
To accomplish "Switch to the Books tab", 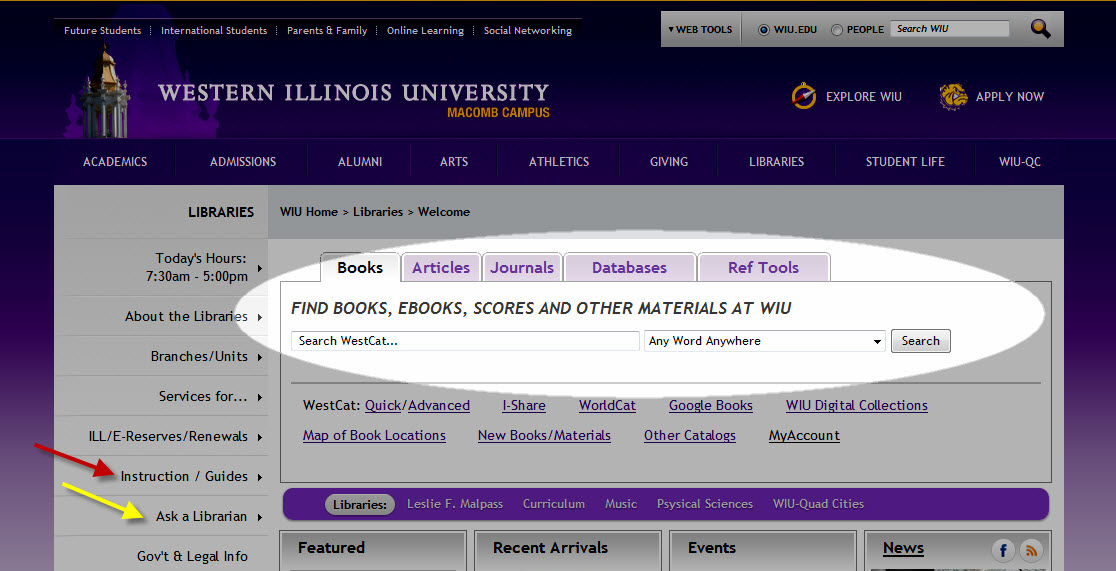I will pyautogui.click(x=360, y=268).
